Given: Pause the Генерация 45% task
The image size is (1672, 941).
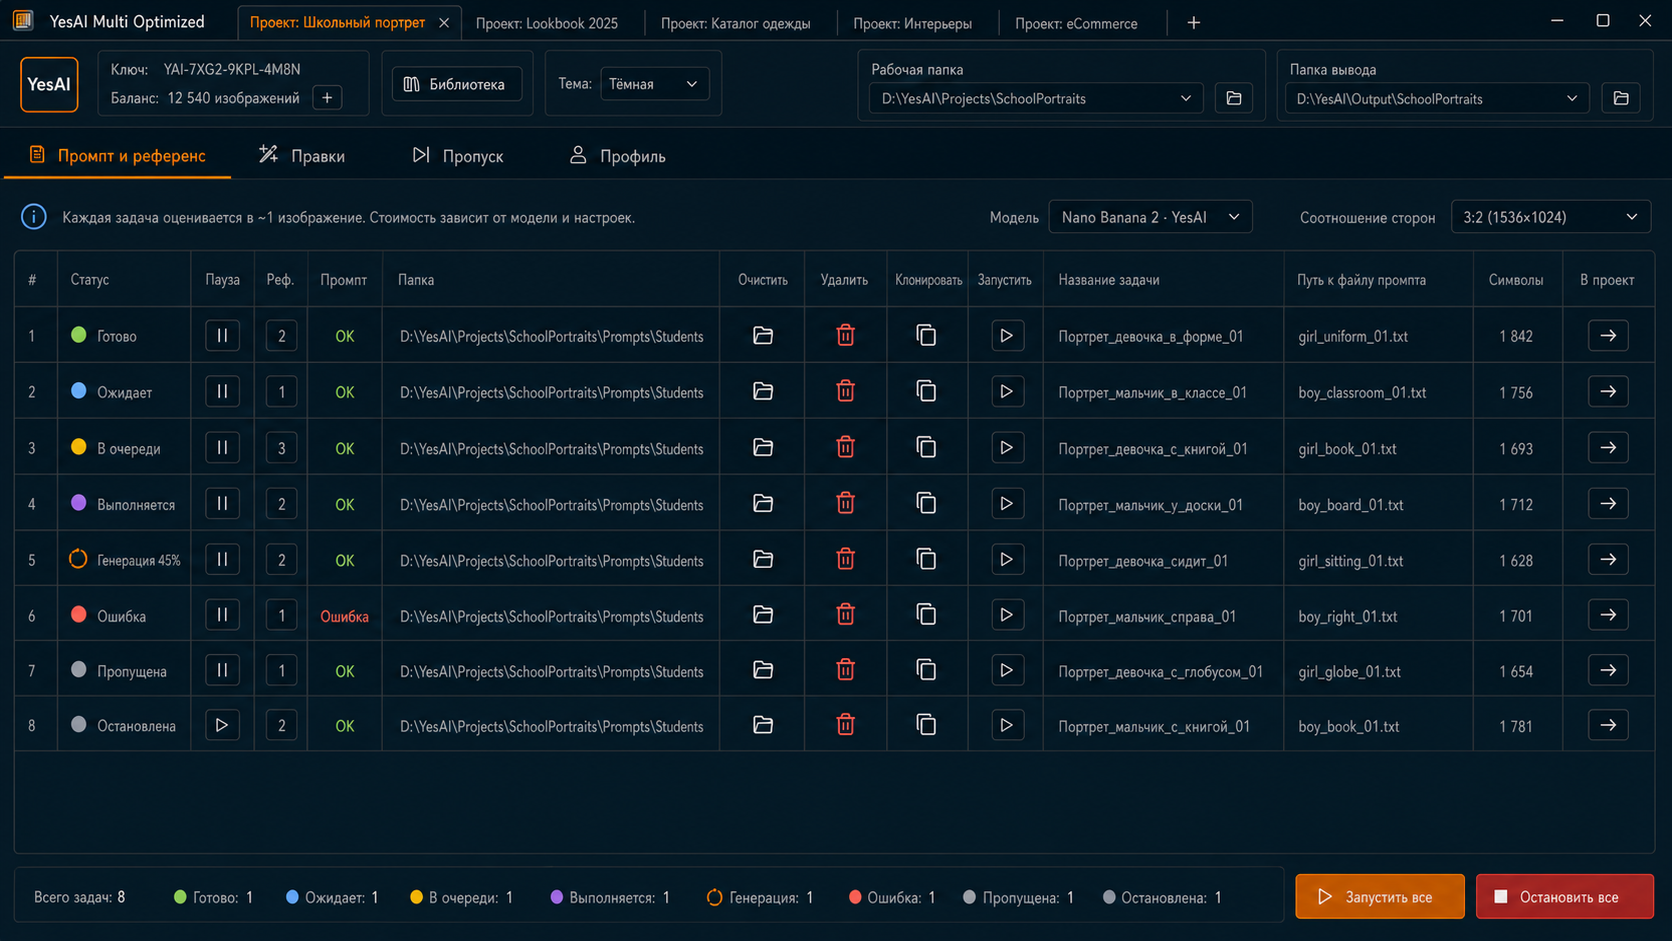Looking at the screenshot, I should (x=222, y=560).
